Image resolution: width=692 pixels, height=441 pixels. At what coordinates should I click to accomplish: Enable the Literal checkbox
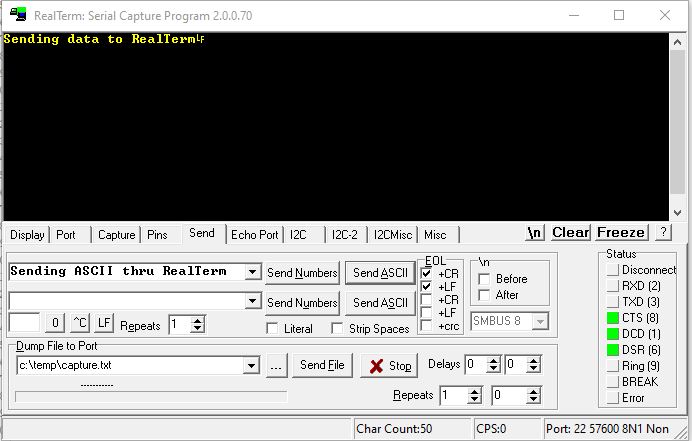[x=273, y=328]
